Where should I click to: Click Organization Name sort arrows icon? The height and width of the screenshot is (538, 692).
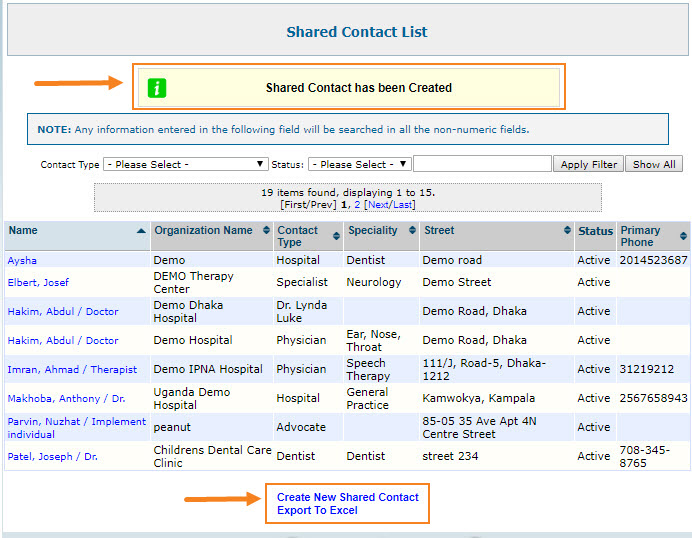(x=266, y=231)
